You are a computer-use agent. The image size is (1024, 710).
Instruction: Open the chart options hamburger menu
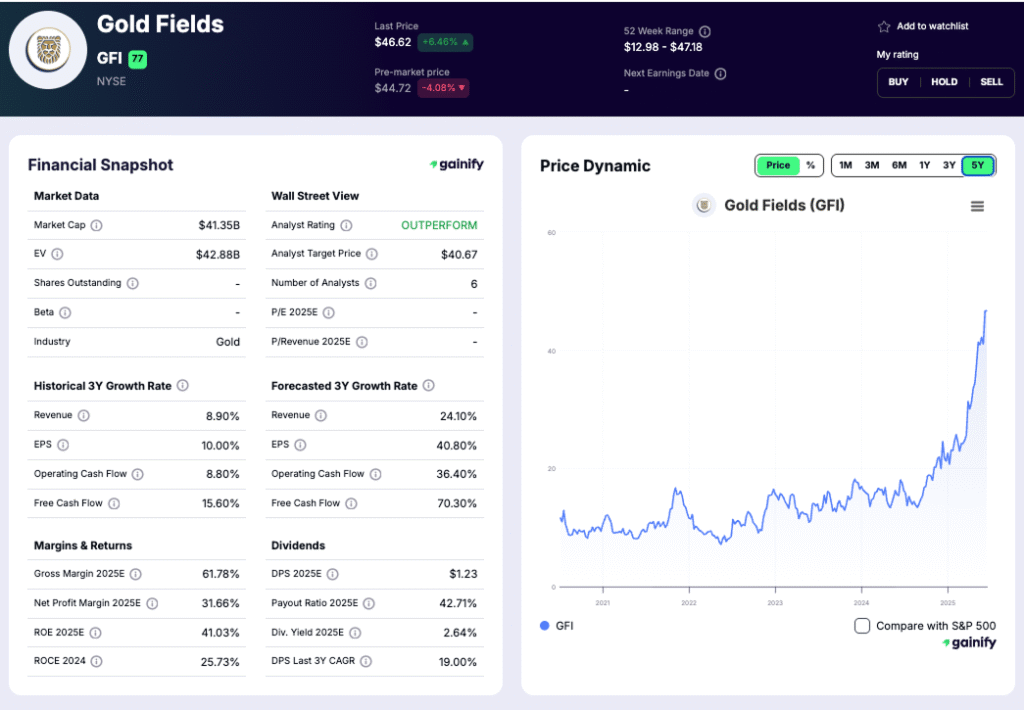pyautogui.click(x=977, y=206)
